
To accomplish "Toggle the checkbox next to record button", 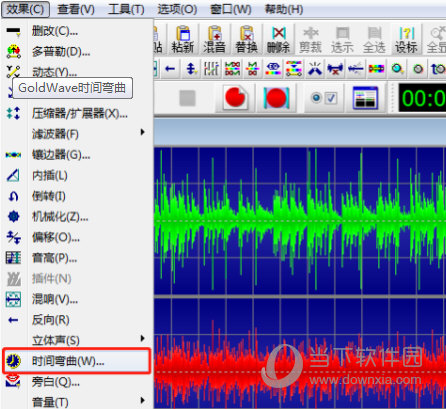I will [331, 98].
